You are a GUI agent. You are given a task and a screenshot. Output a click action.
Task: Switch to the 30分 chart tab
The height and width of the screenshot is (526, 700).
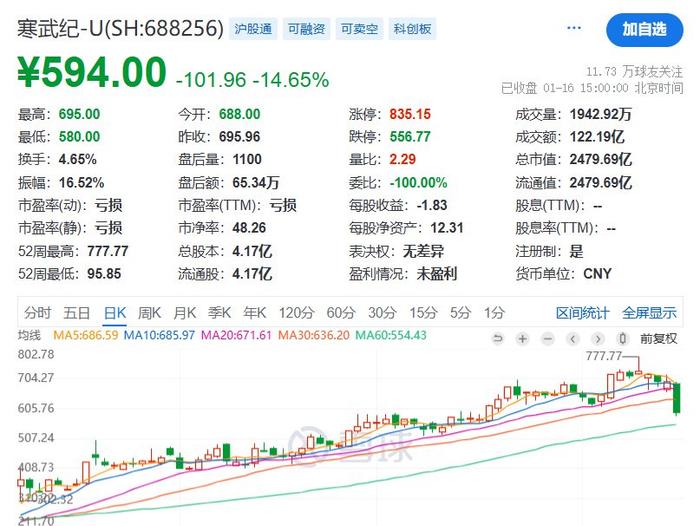(x=382, y=313)
